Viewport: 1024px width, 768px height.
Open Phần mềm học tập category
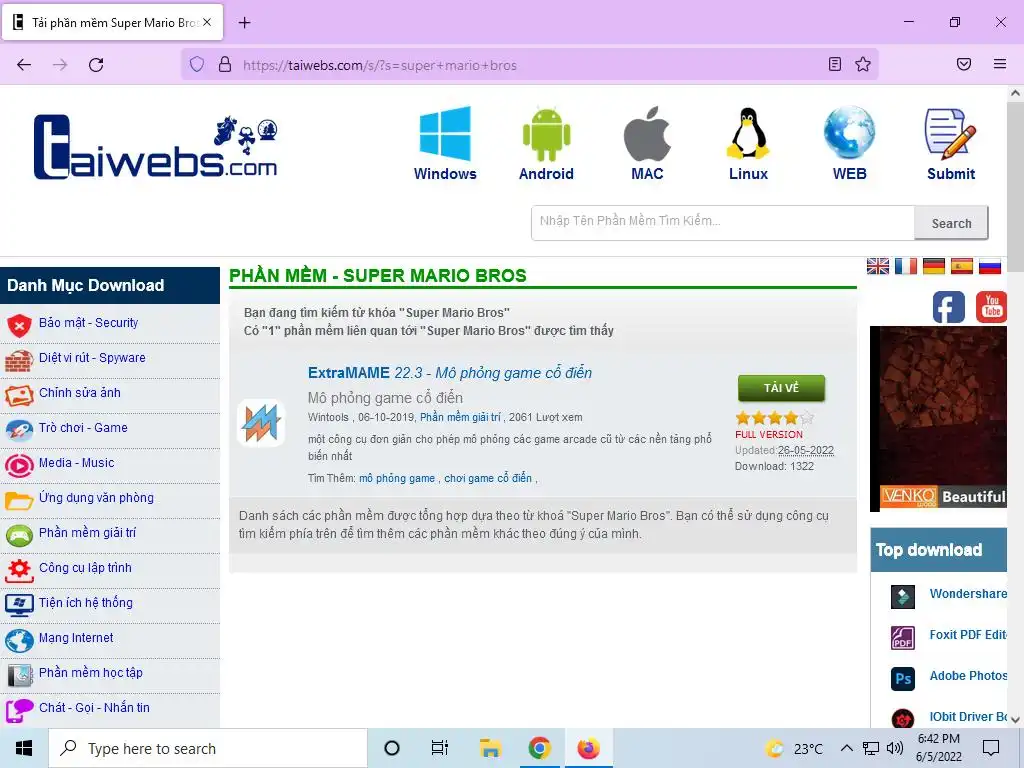90,673
